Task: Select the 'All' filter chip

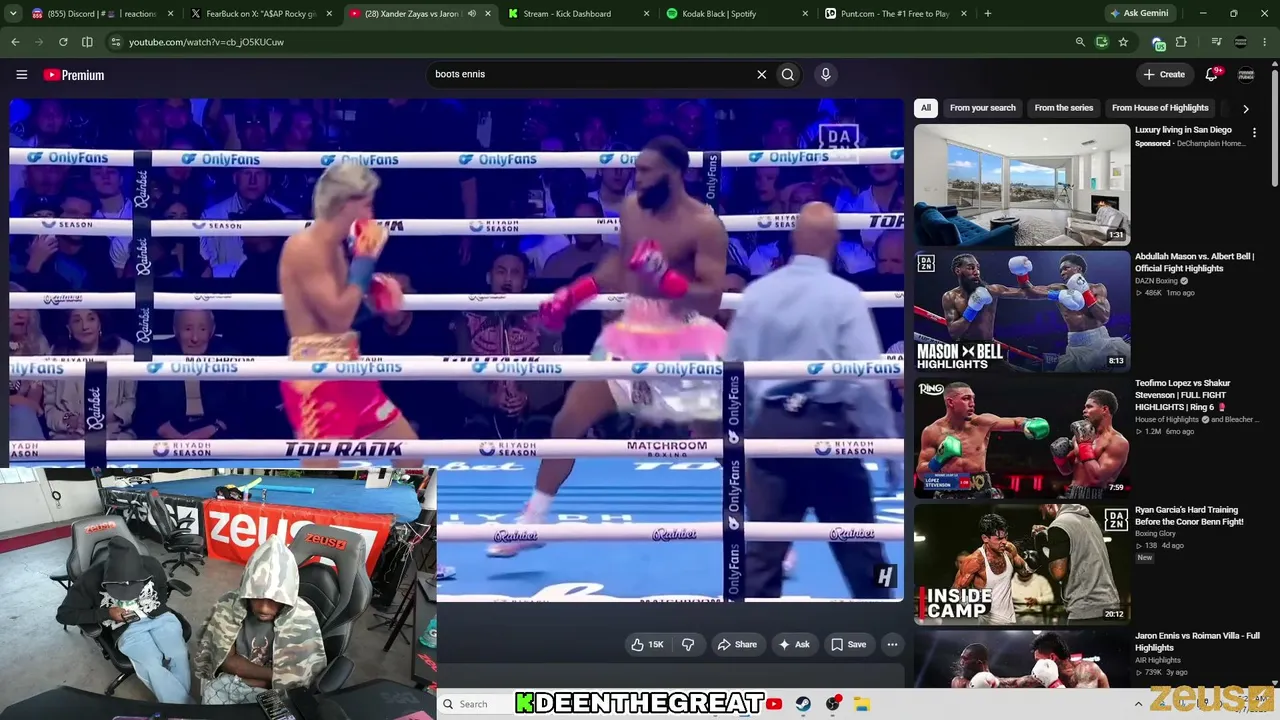Action: coord(926,108)
